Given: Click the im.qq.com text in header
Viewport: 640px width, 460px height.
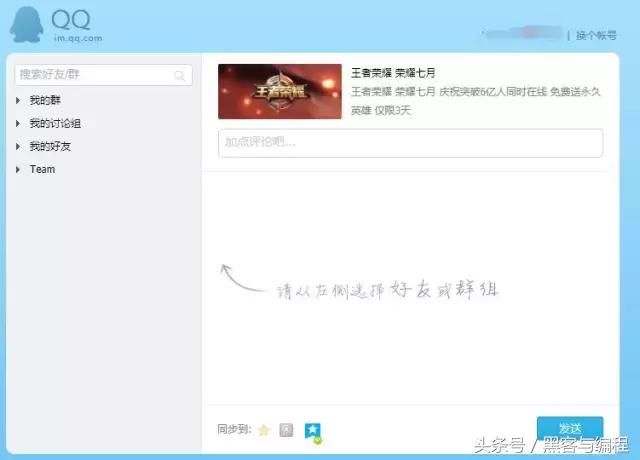Looking at the screenshot, I should pyautogui.click(x=78, y=38).
